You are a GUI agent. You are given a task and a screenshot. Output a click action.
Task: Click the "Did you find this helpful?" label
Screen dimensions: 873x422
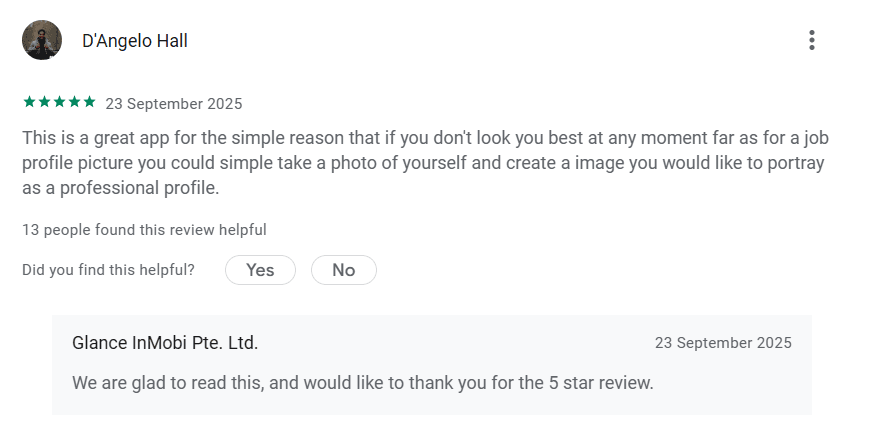tap(108, 270)
